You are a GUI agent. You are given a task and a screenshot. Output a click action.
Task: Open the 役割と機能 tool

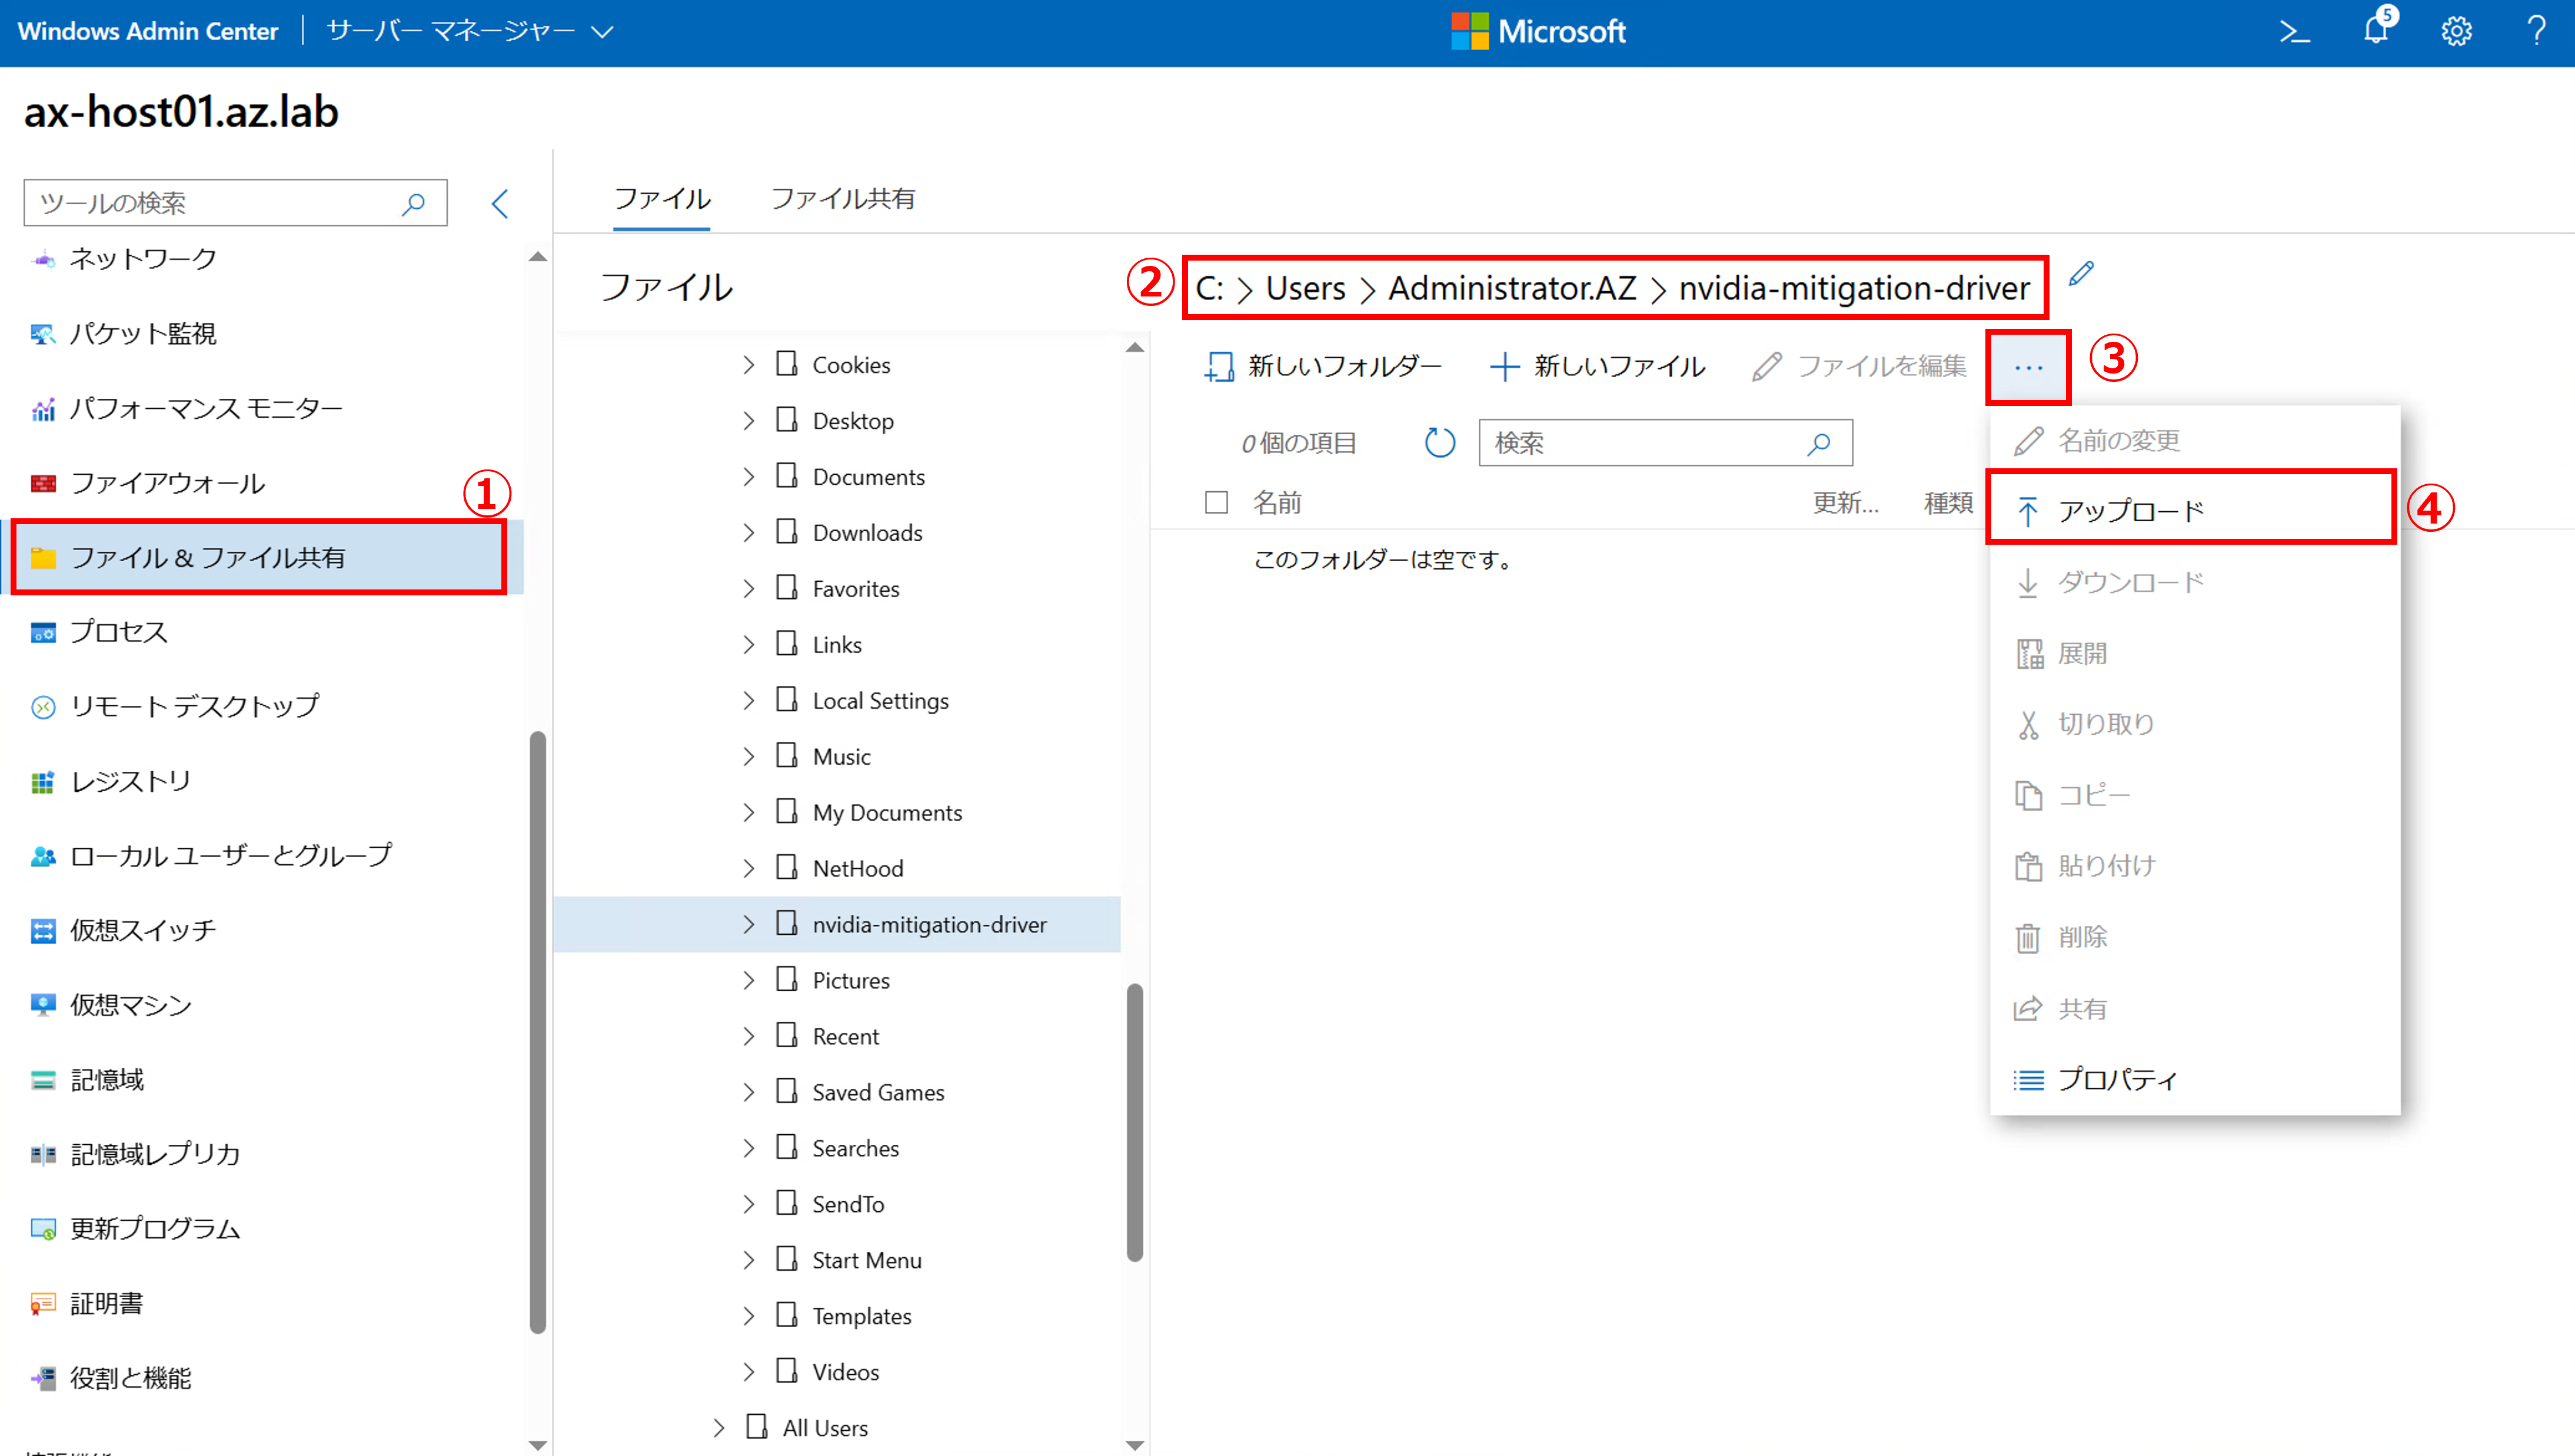click(130, 1379)
